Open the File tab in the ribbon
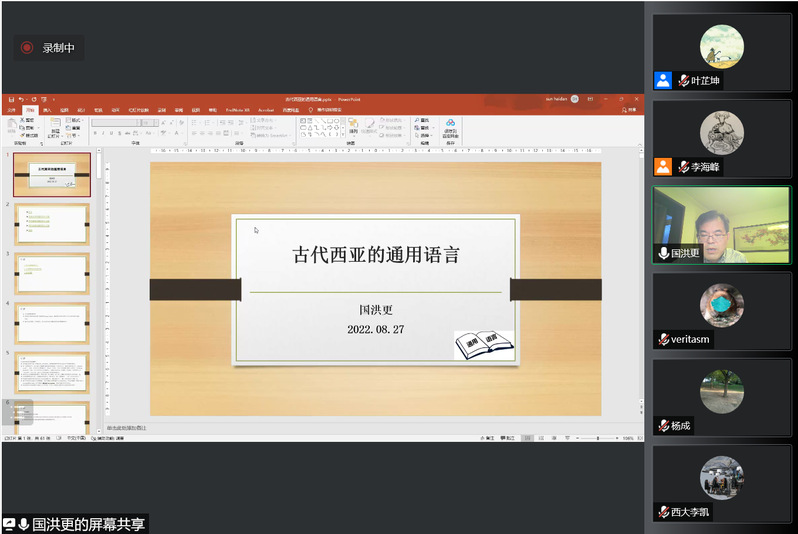 [x=11, y=109]
